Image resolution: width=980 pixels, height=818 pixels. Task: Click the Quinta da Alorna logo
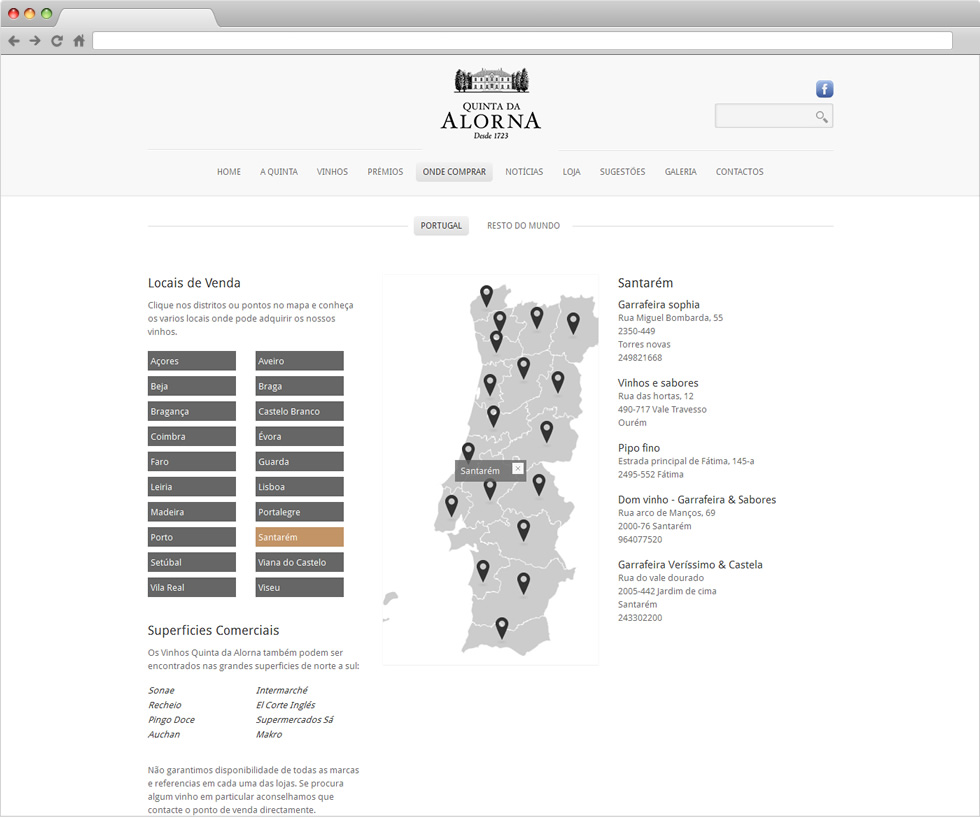tap(491, 104)
